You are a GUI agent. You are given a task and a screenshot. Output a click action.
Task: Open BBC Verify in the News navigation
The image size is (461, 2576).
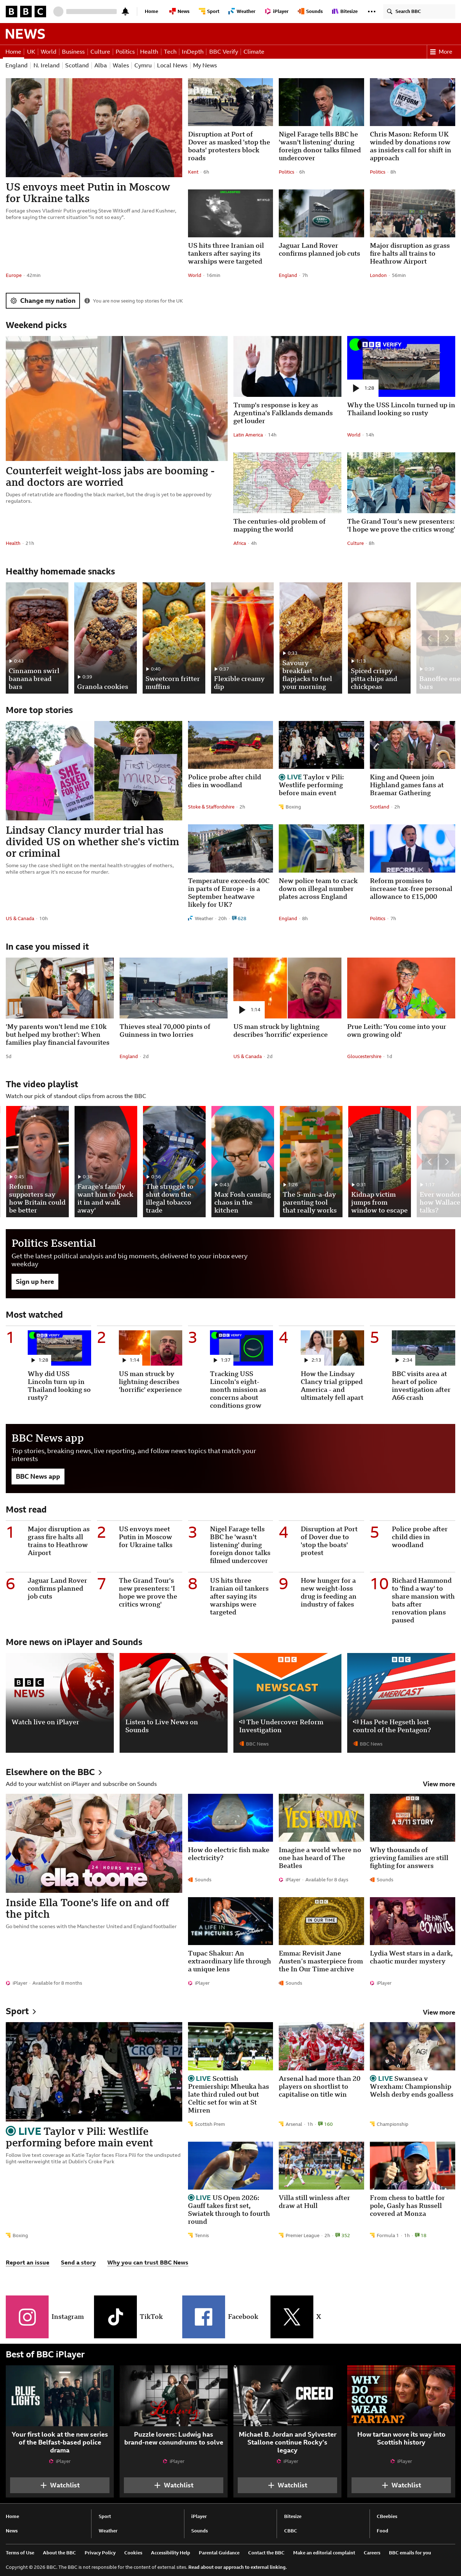(x=223, y=51)
